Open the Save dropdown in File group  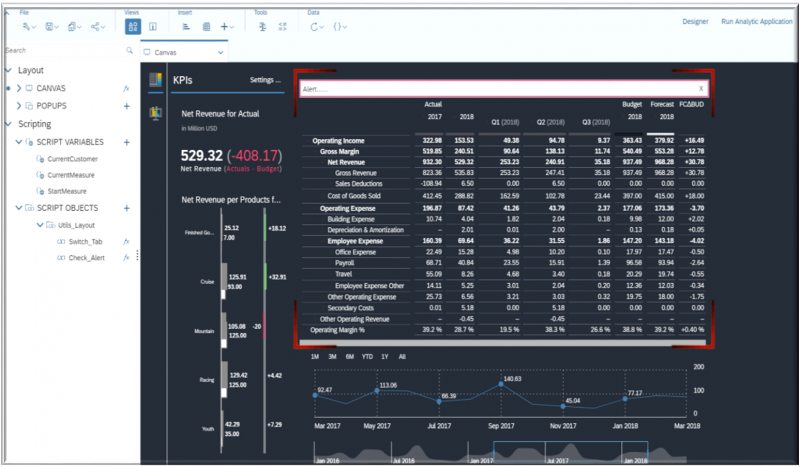tap(52, 27)
